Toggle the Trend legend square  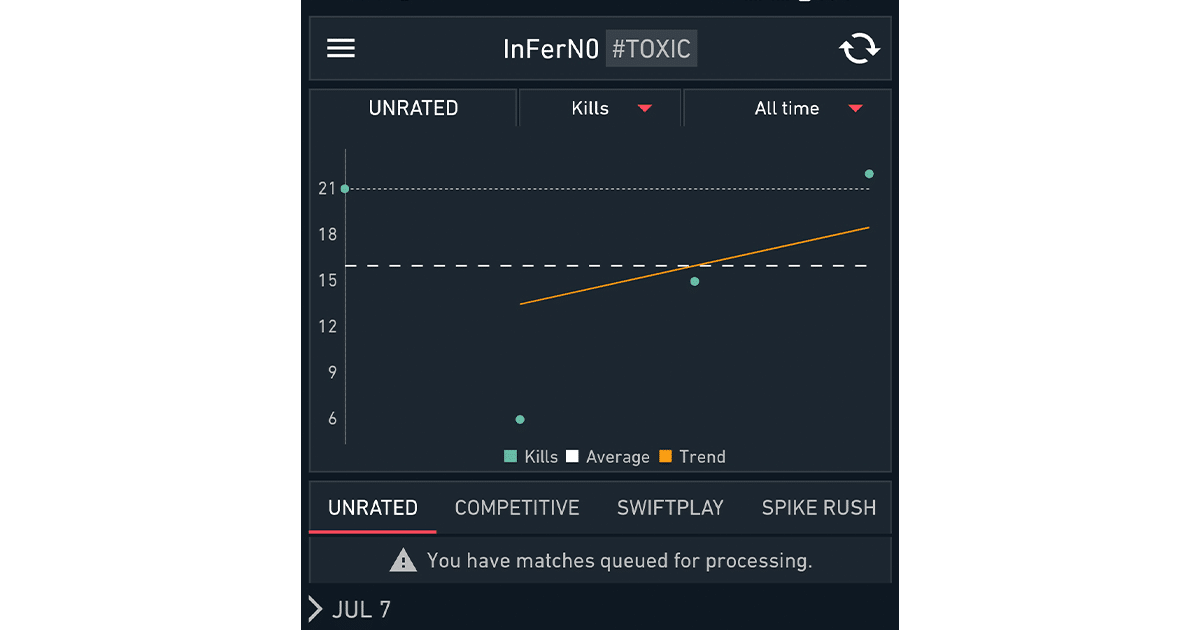coord(665,457)
